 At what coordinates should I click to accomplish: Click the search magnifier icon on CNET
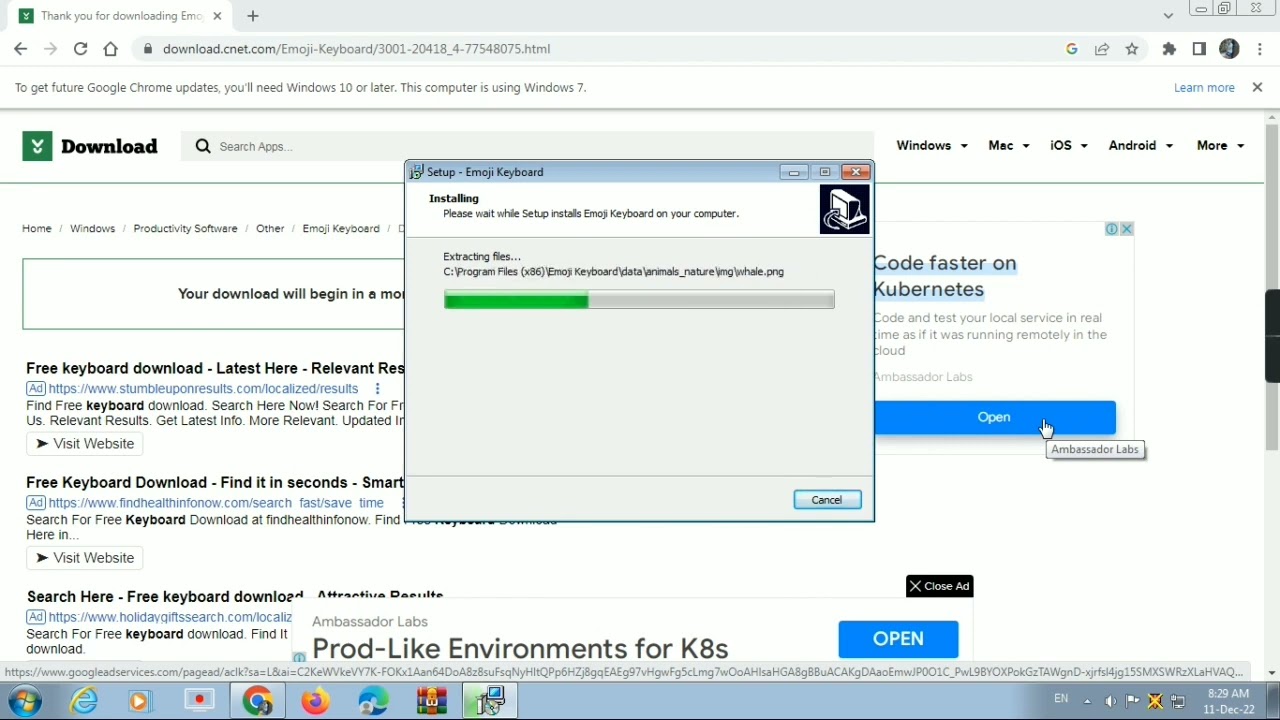point(203,146)
